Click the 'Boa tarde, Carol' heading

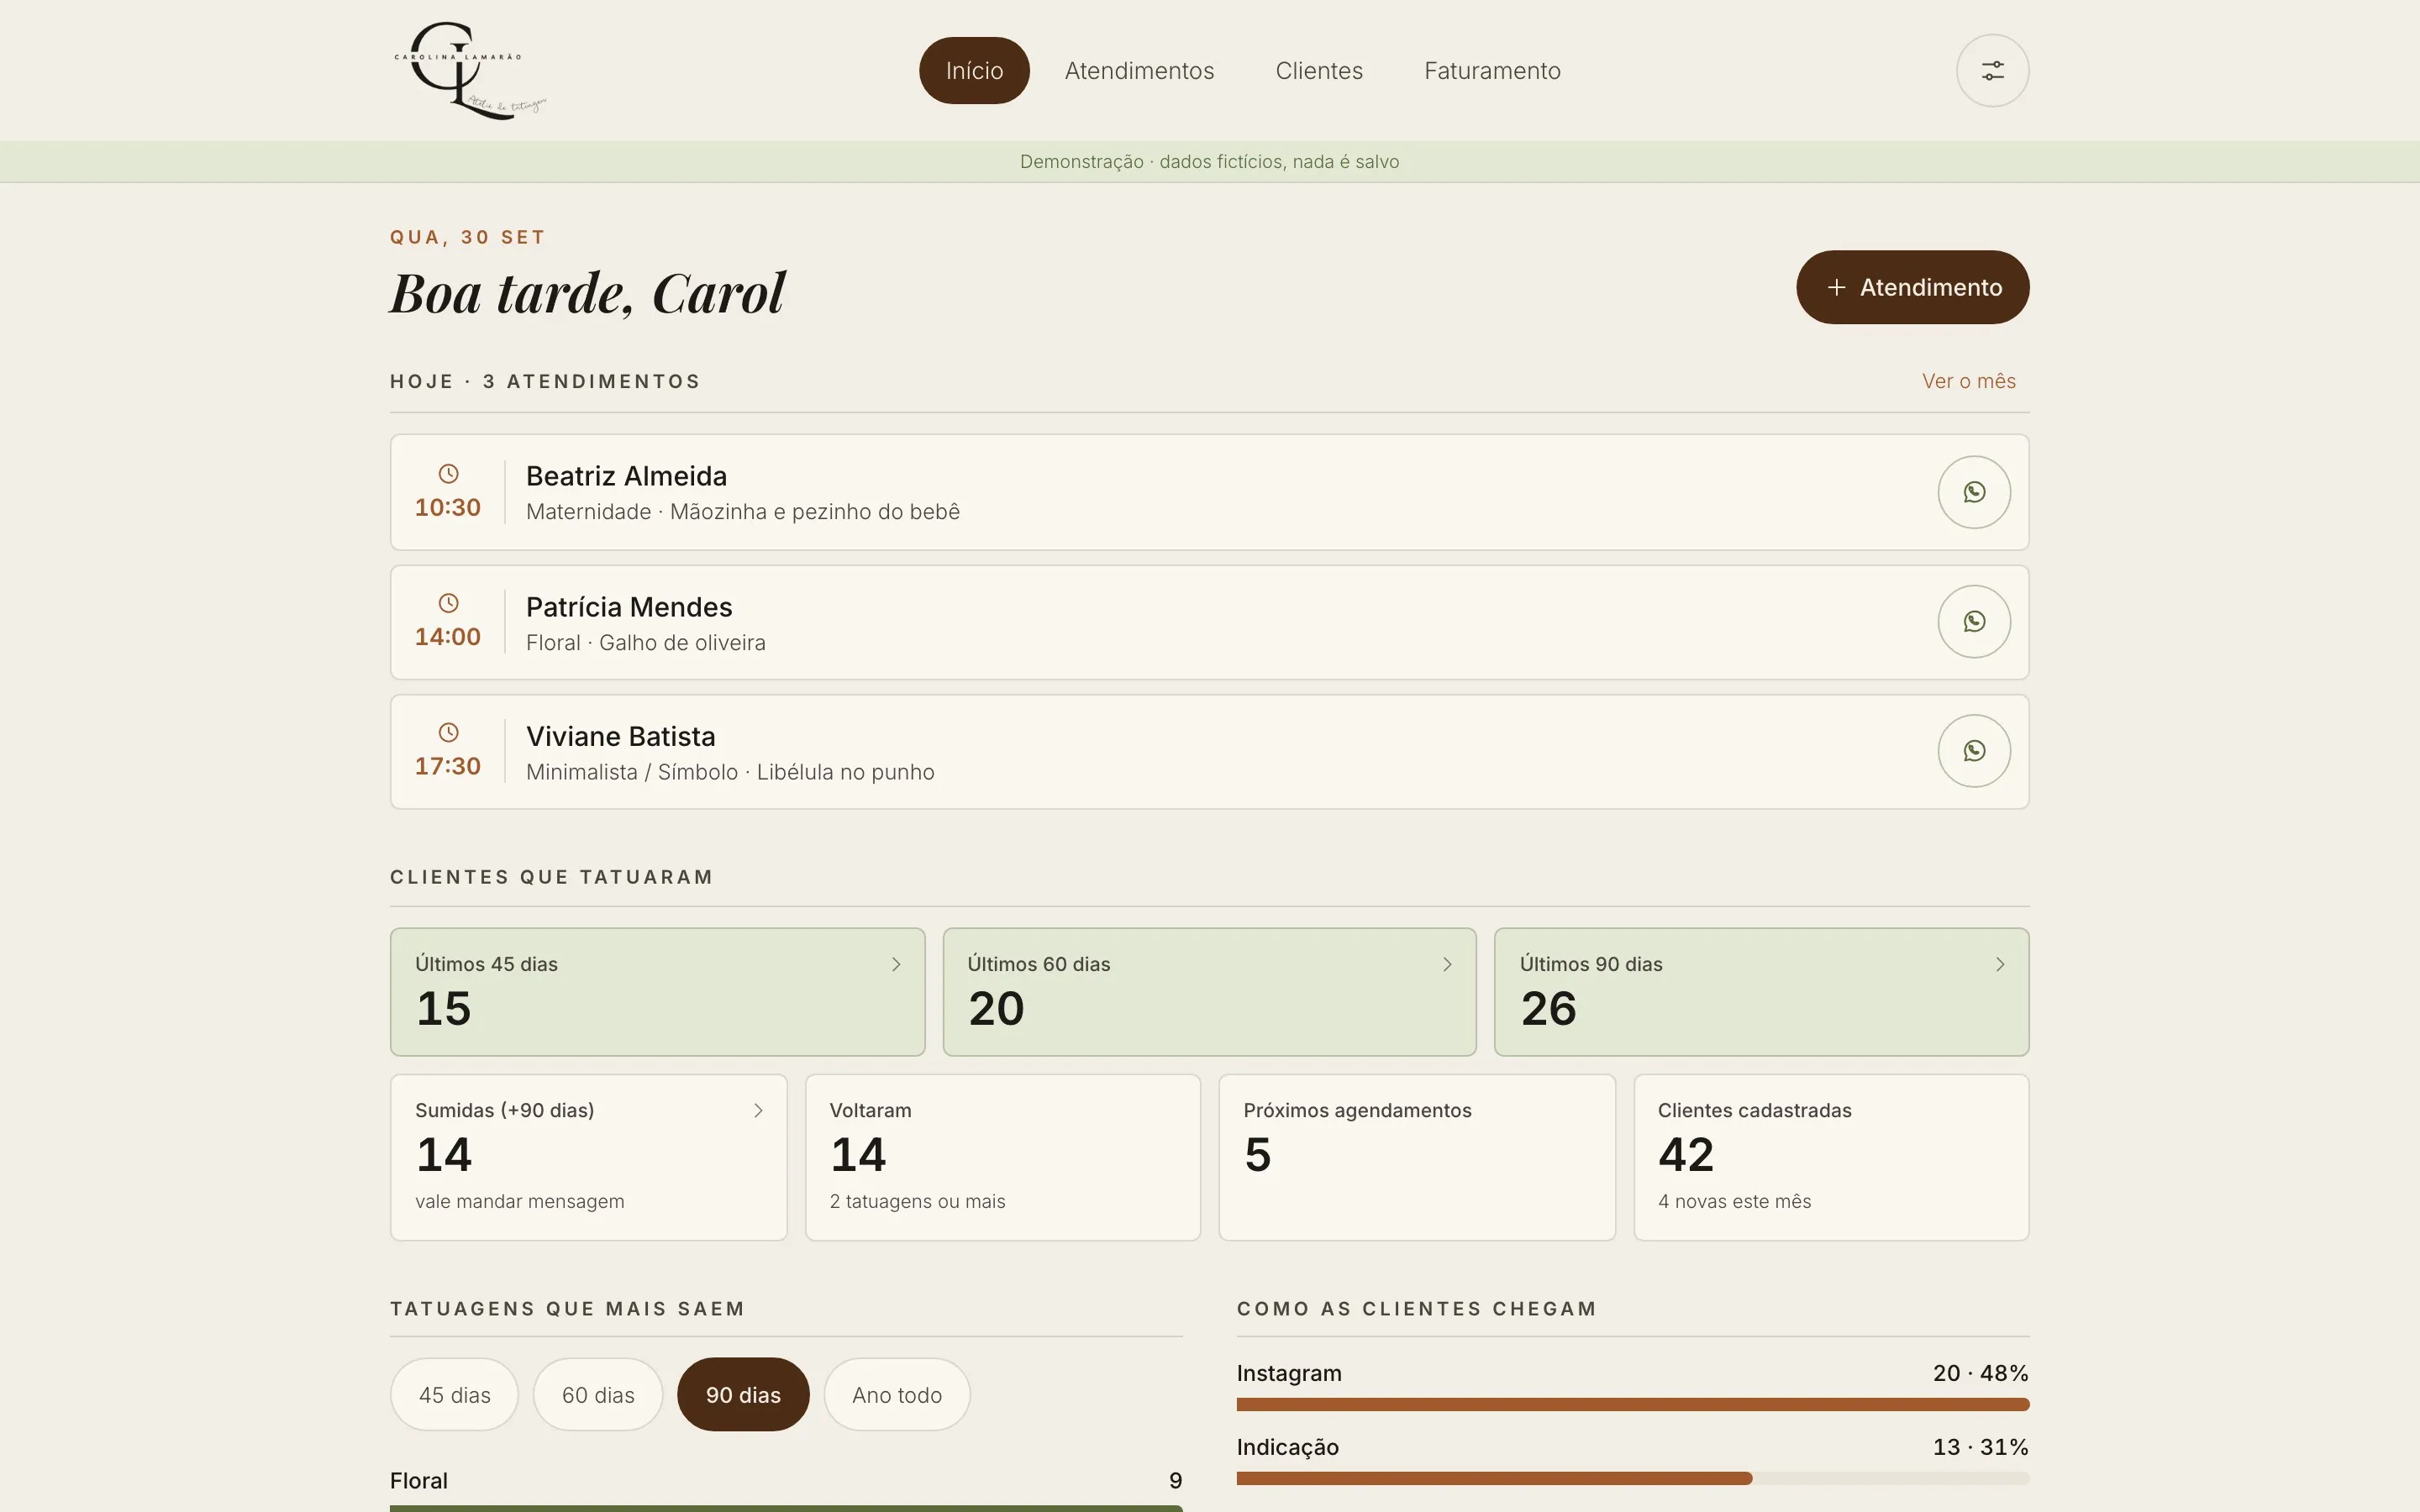[x=587, y=294]
